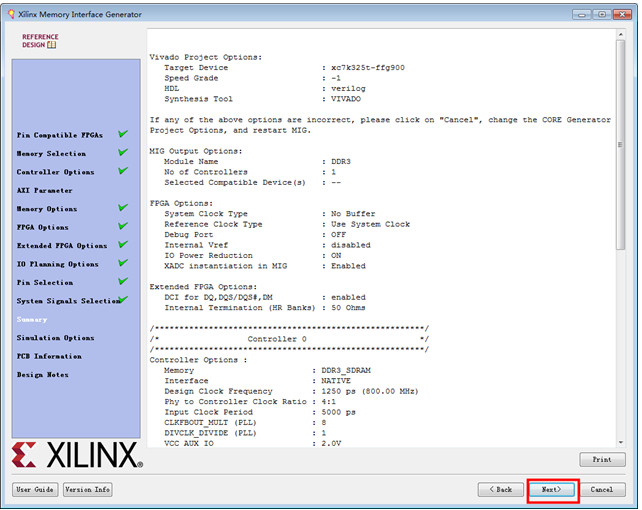Click the VCC_AUX_IO value 2.0V

331,443
